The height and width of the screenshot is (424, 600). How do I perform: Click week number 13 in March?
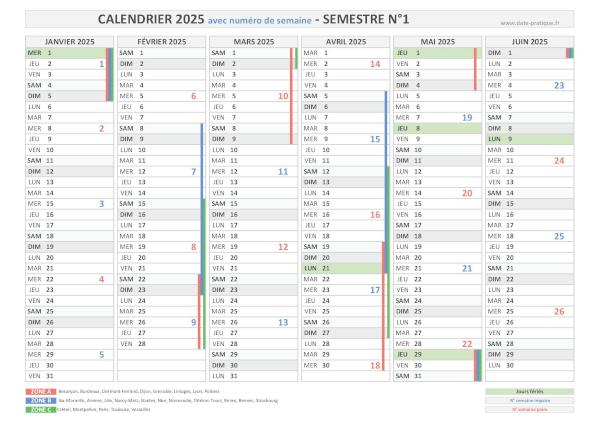point(283,322)
